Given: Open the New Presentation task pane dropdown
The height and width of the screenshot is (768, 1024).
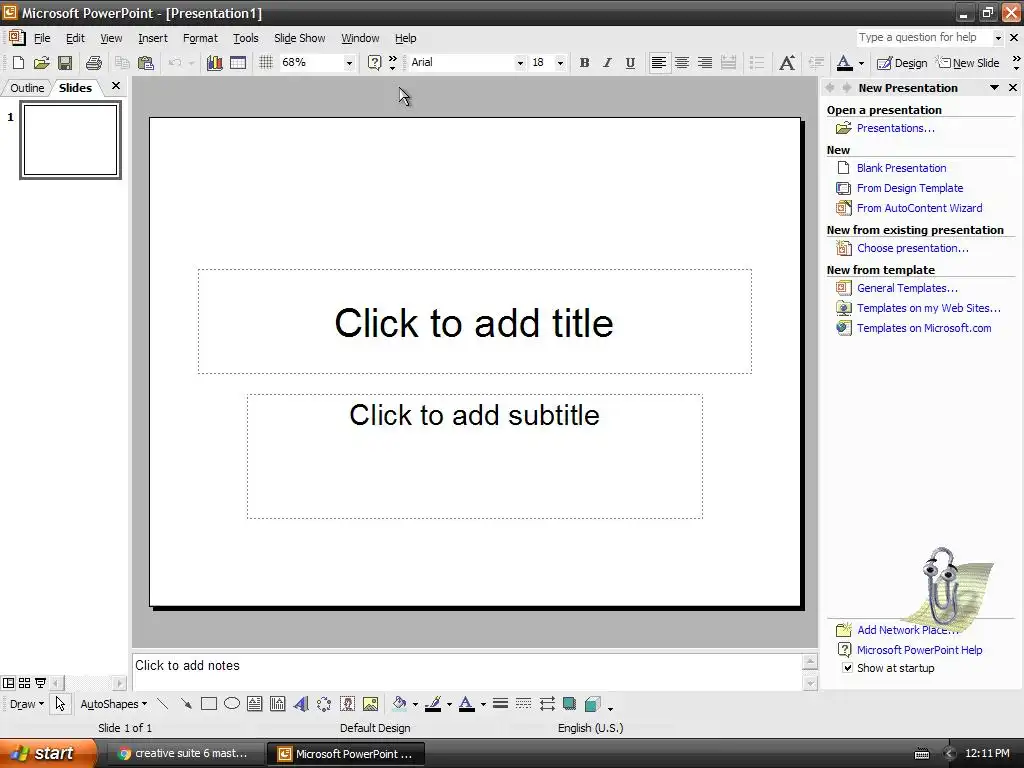Looking at the screenshot, I should click(x=995, y=88).
